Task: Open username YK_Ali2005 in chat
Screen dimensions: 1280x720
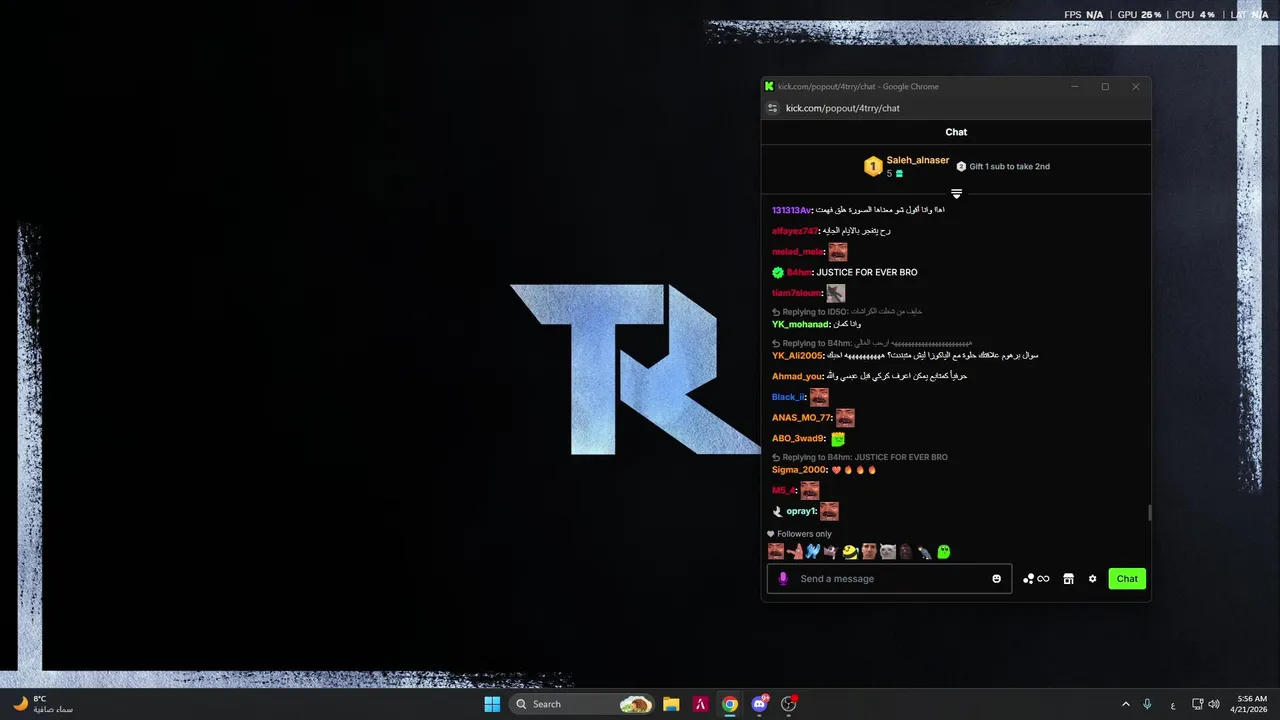Action: coord(798,355)
